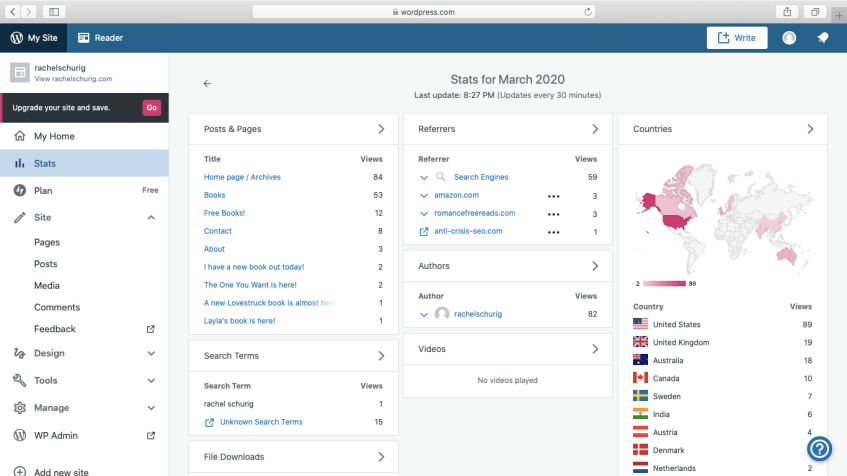Click the notifications bell icon
The image size is (847, 476).
pos(822,38)
